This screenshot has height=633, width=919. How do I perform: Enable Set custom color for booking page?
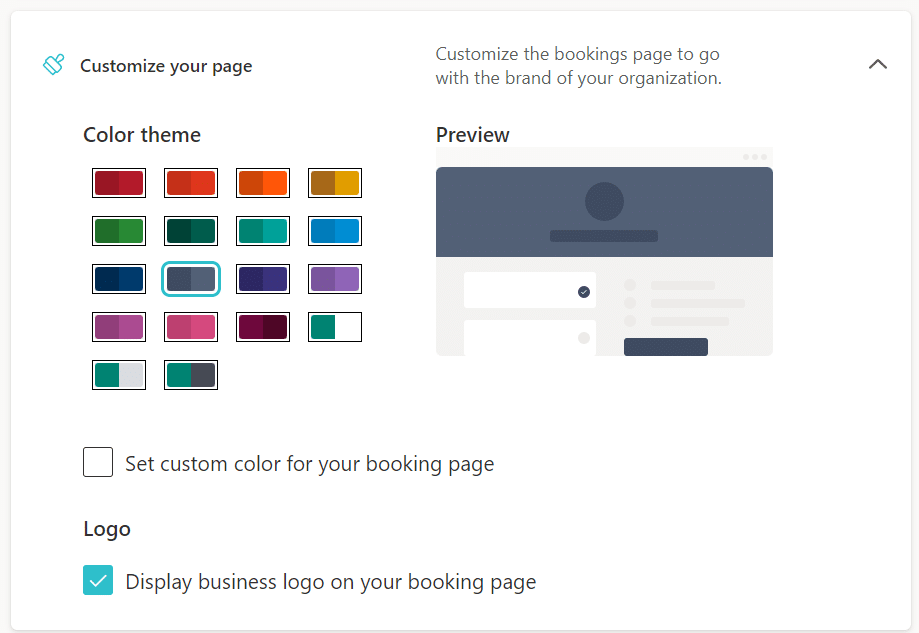click(98, 462)
